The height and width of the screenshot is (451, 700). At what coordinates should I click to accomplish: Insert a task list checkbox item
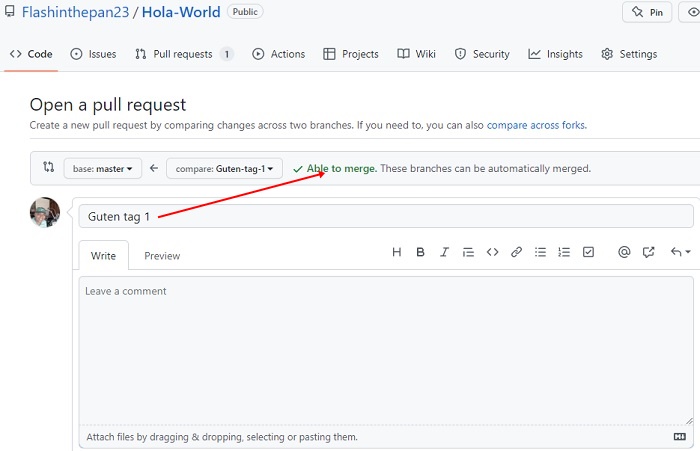[x=588, y=252]
